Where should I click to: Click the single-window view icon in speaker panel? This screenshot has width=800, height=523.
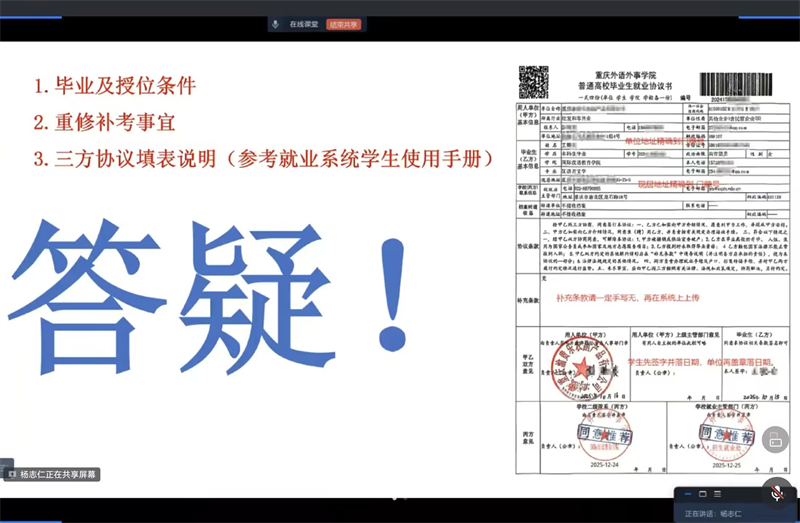[703, 494]
